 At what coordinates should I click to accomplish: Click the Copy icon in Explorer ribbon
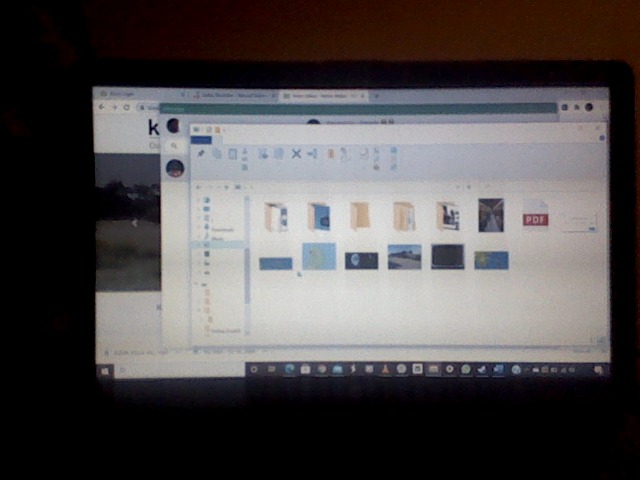(x=217, y=154)
